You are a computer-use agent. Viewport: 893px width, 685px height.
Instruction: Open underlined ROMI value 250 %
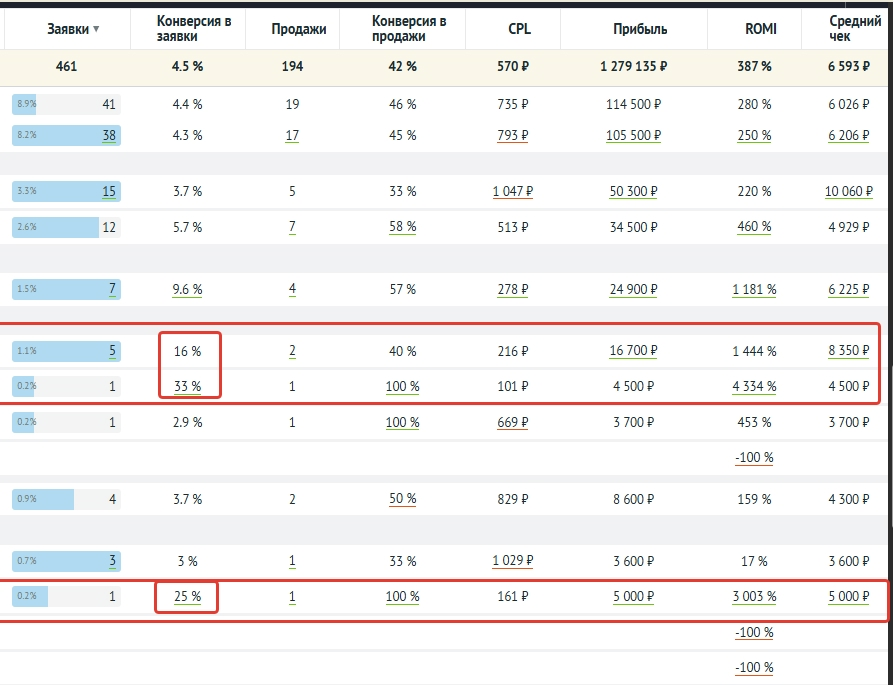tap(754, 136)
